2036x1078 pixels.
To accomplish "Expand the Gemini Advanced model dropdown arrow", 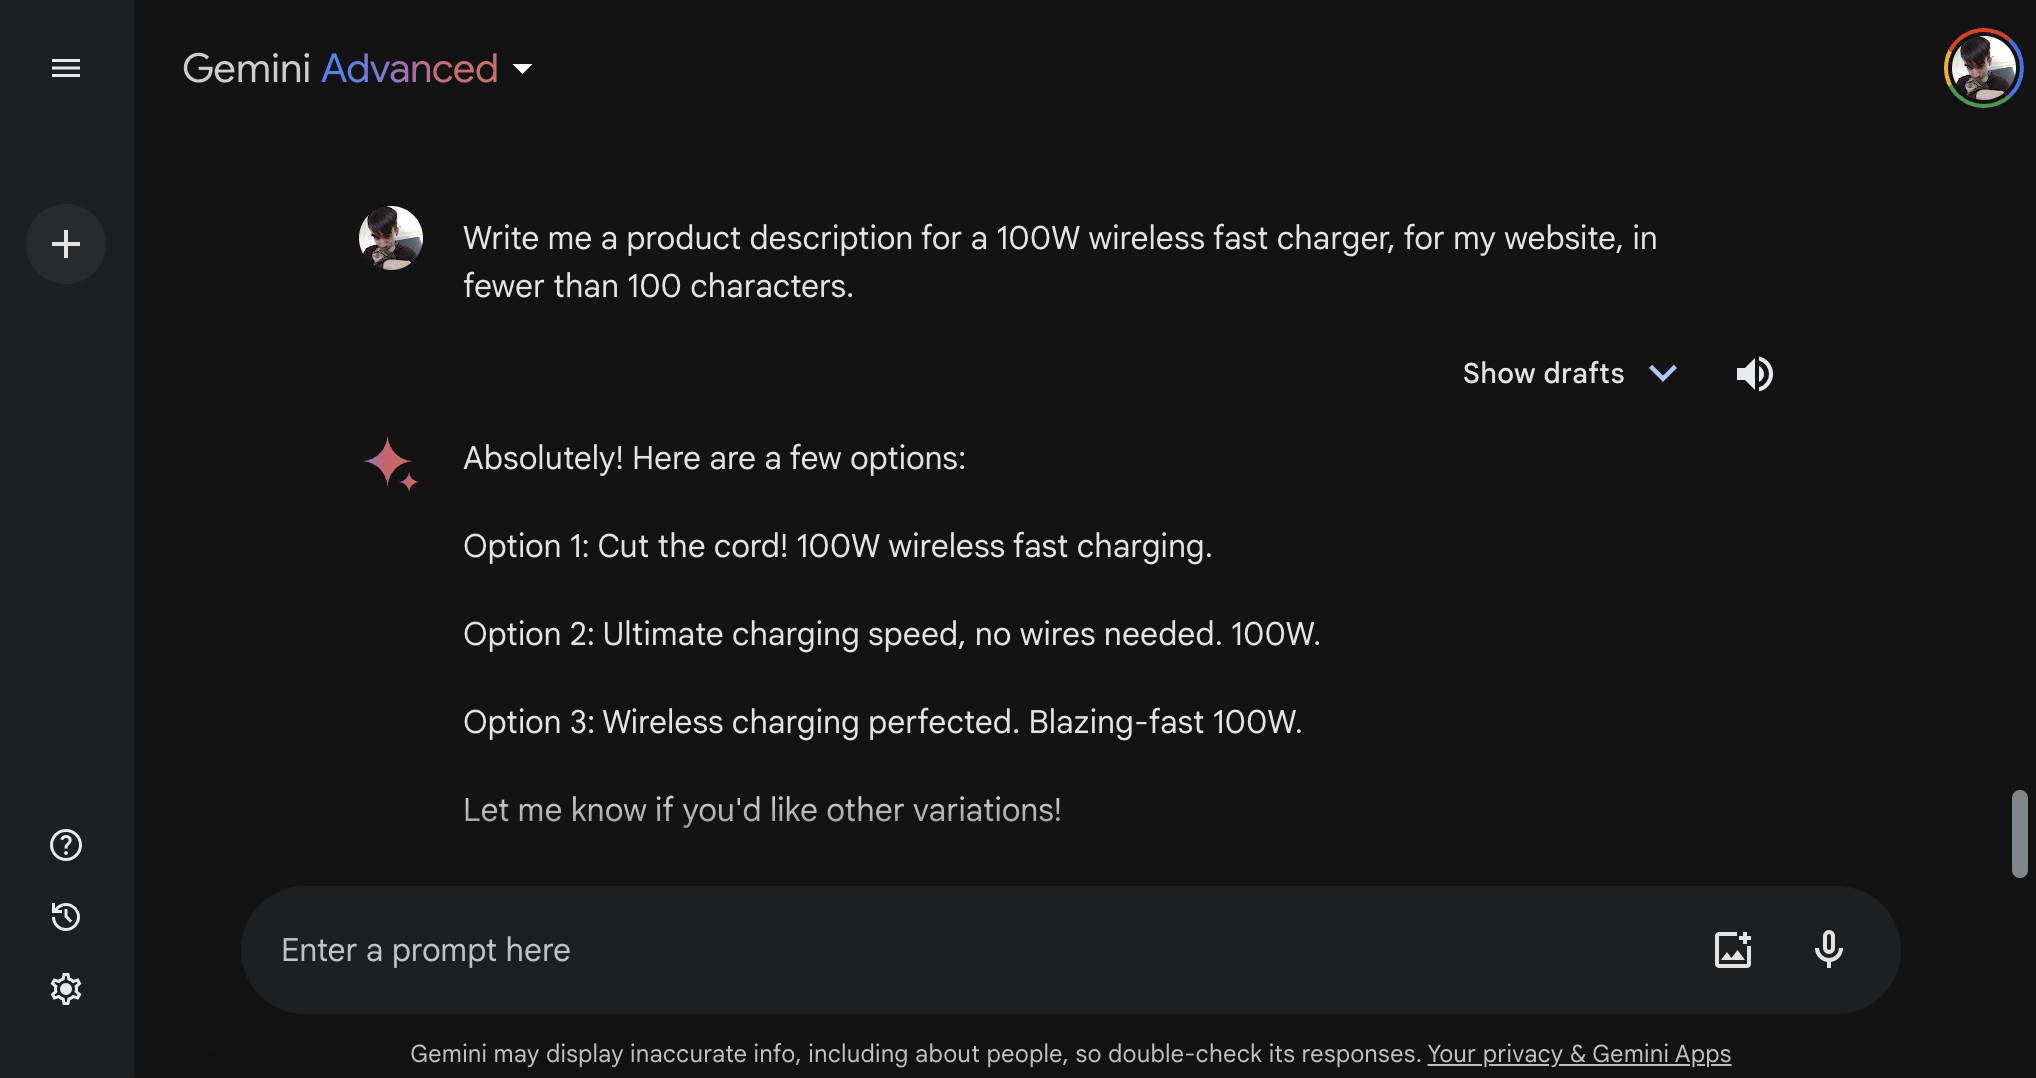I will [522, 69].
